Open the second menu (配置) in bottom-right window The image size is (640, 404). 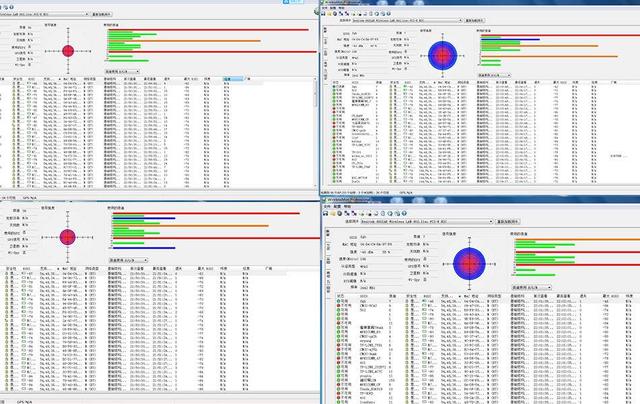(337, 207)
